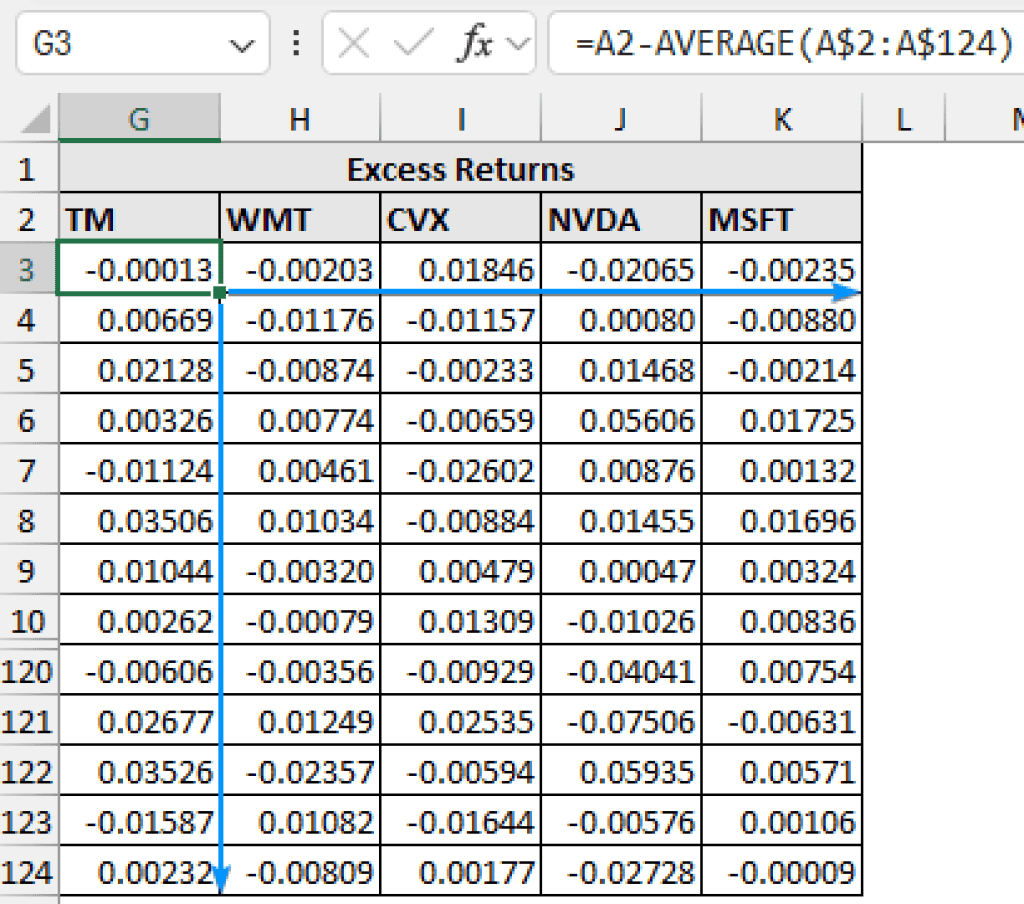
Task: Select the NVDA header cell
Action: click(x=621, y=220)
